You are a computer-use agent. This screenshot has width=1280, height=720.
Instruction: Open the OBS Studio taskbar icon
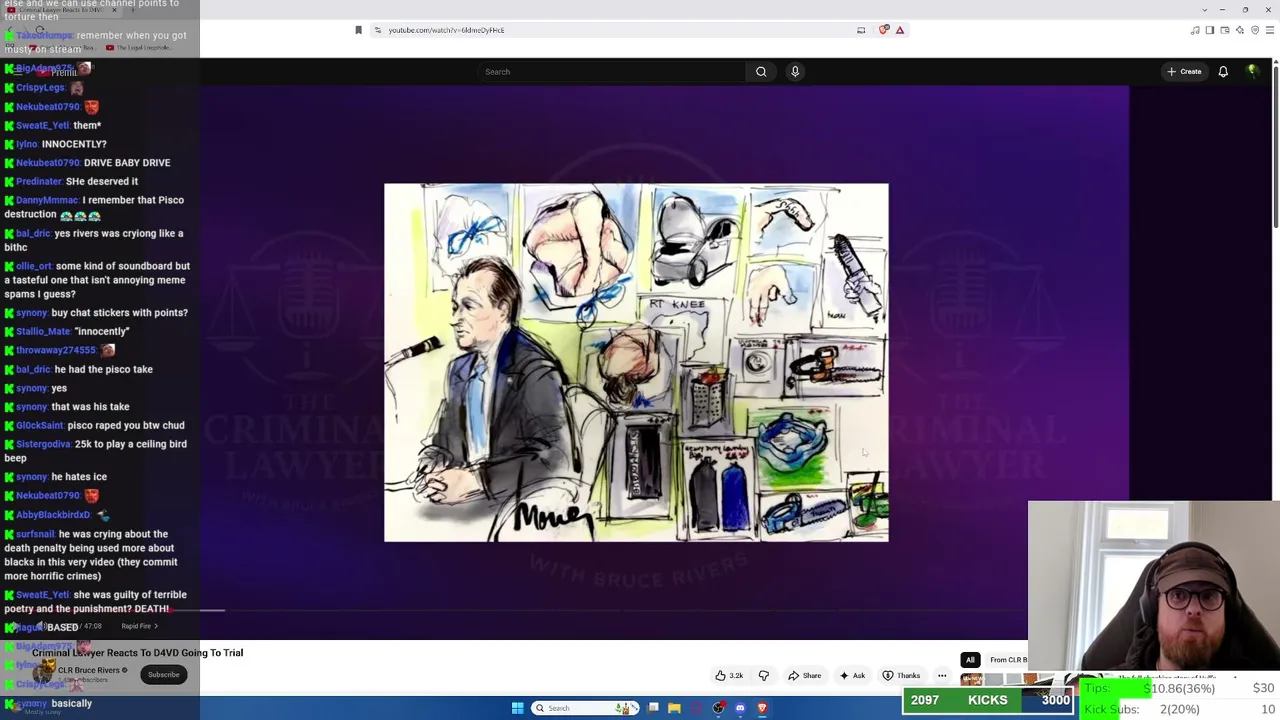(719, 709)
